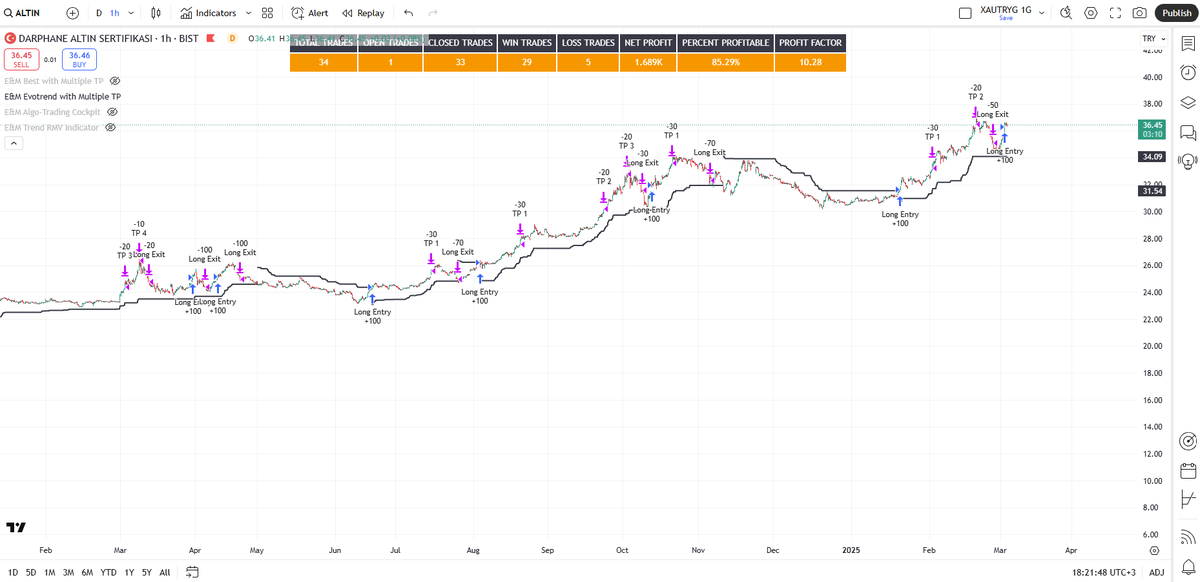The height and width of the screenshot is (582, 1200).
Task: Set range to 1M
Action: pyautogui.click(x=50, y=572)
